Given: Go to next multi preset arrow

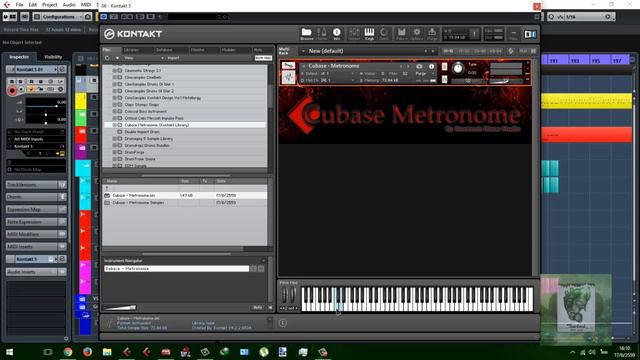Looking at the screenshot, I should (433, 51).
